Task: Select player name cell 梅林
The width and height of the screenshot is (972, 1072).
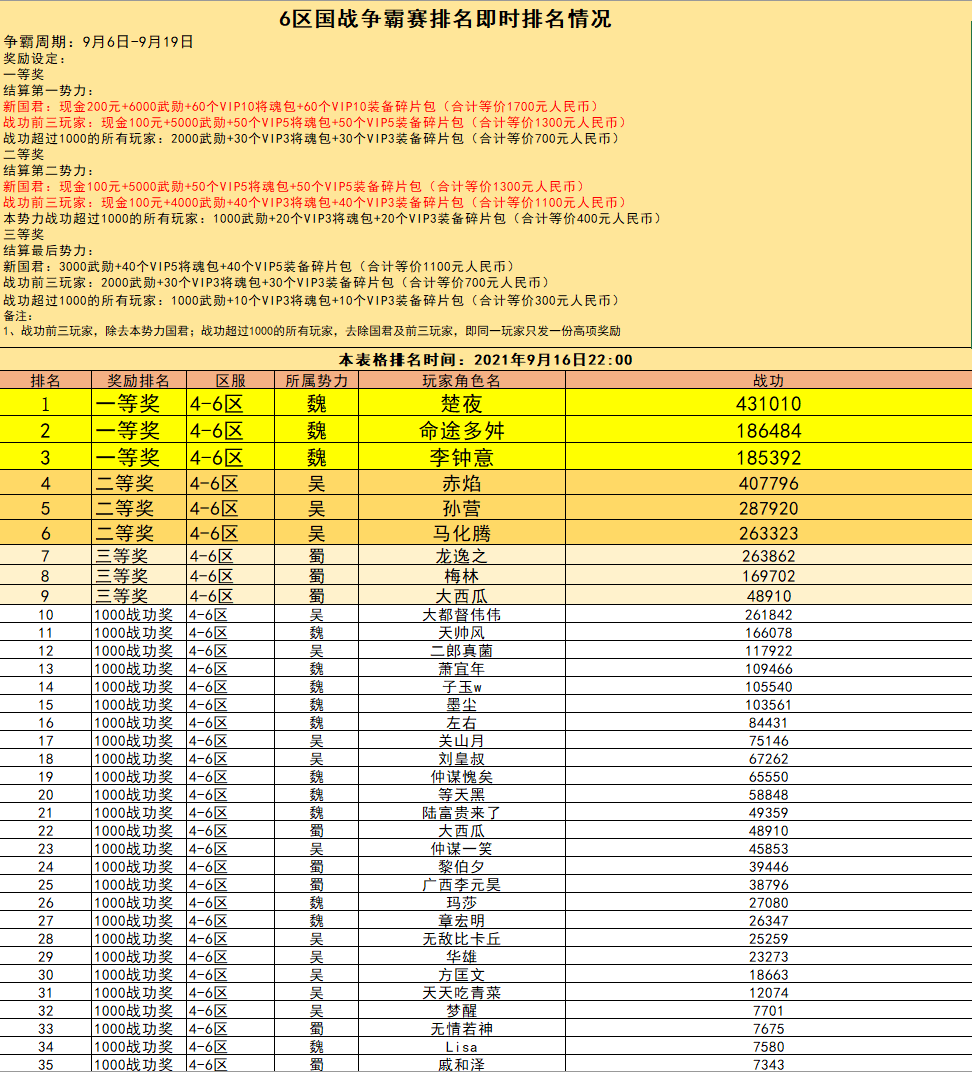Action: click(461, 576)
